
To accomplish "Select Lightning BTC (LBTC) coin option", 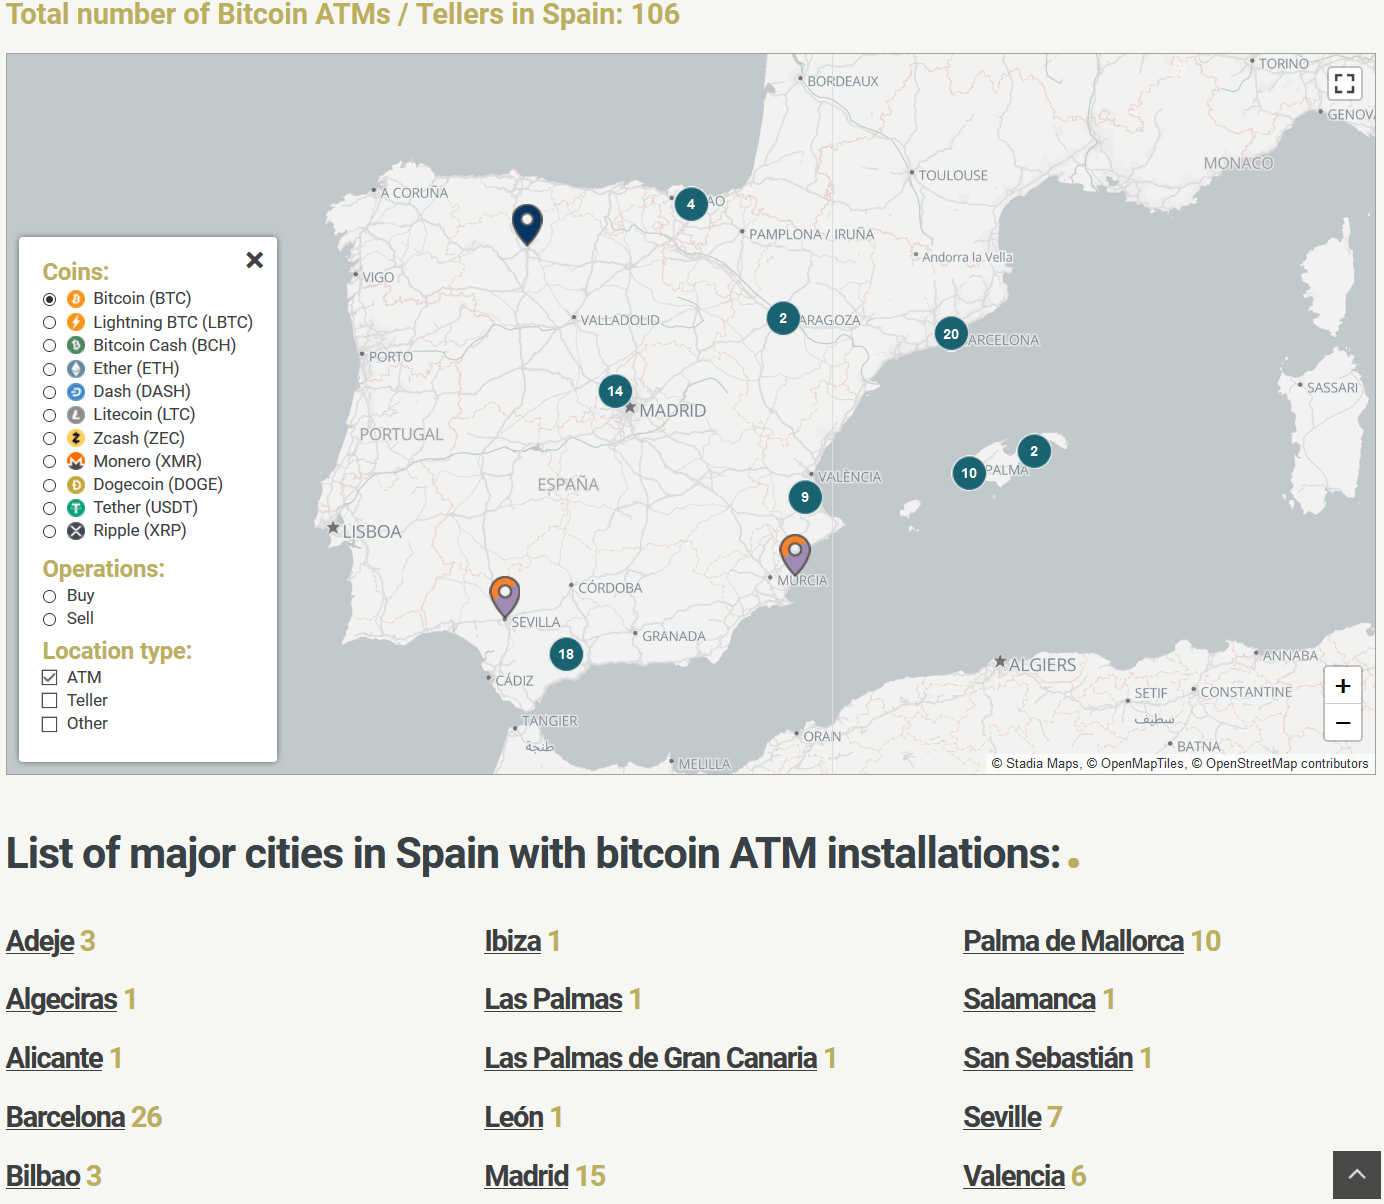I will [x=49, y=323].
